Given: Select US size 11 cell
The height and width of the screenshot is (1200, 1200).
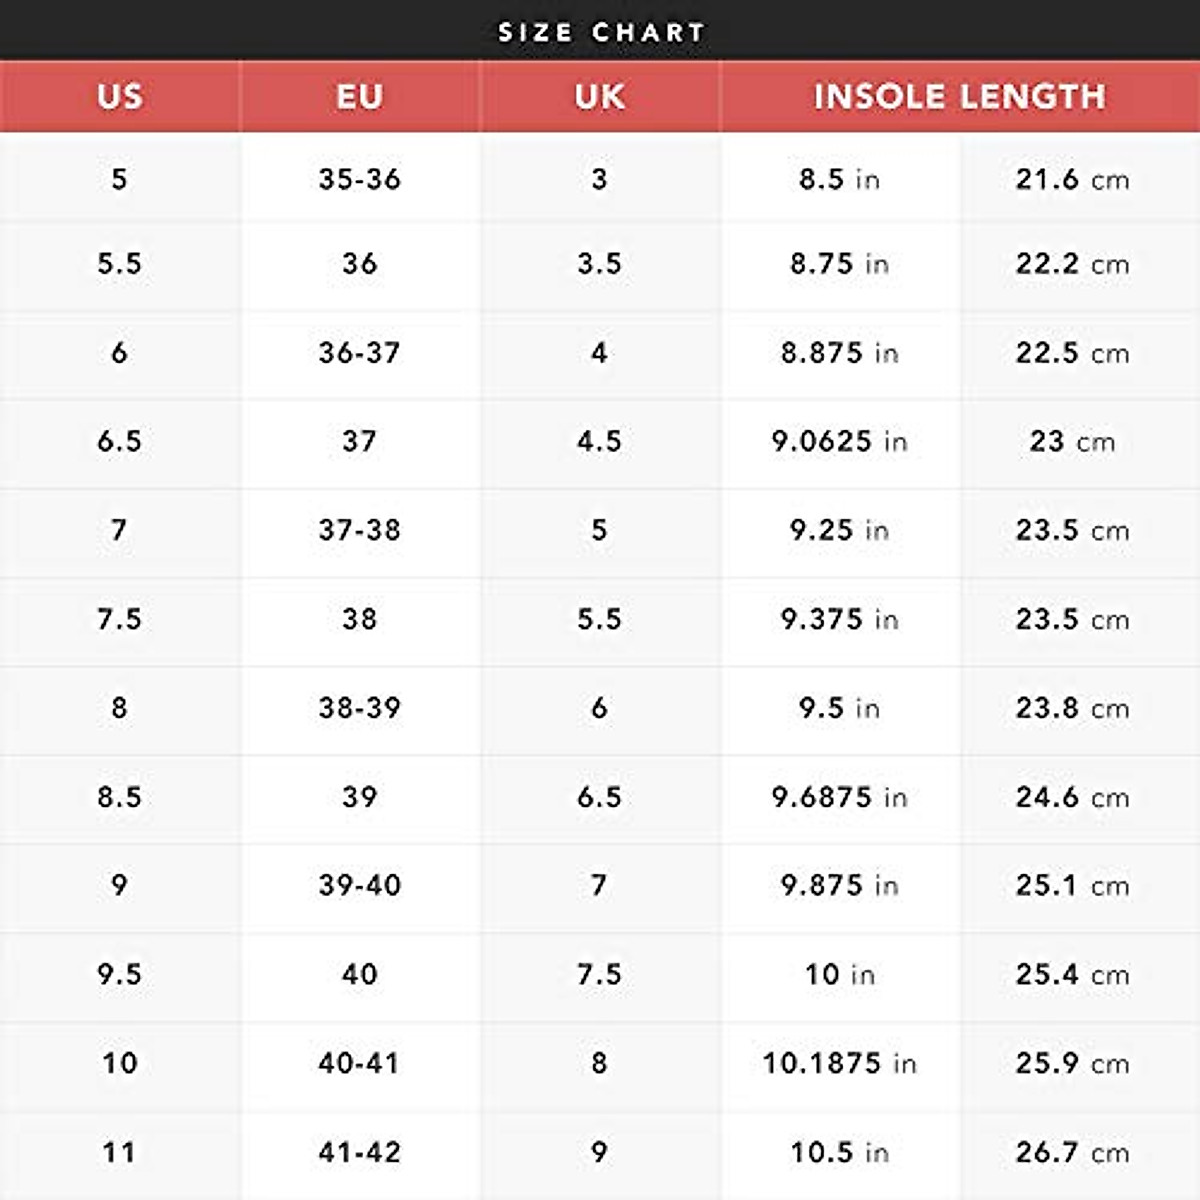Looking at the screenshot, I should [119, 1152].
